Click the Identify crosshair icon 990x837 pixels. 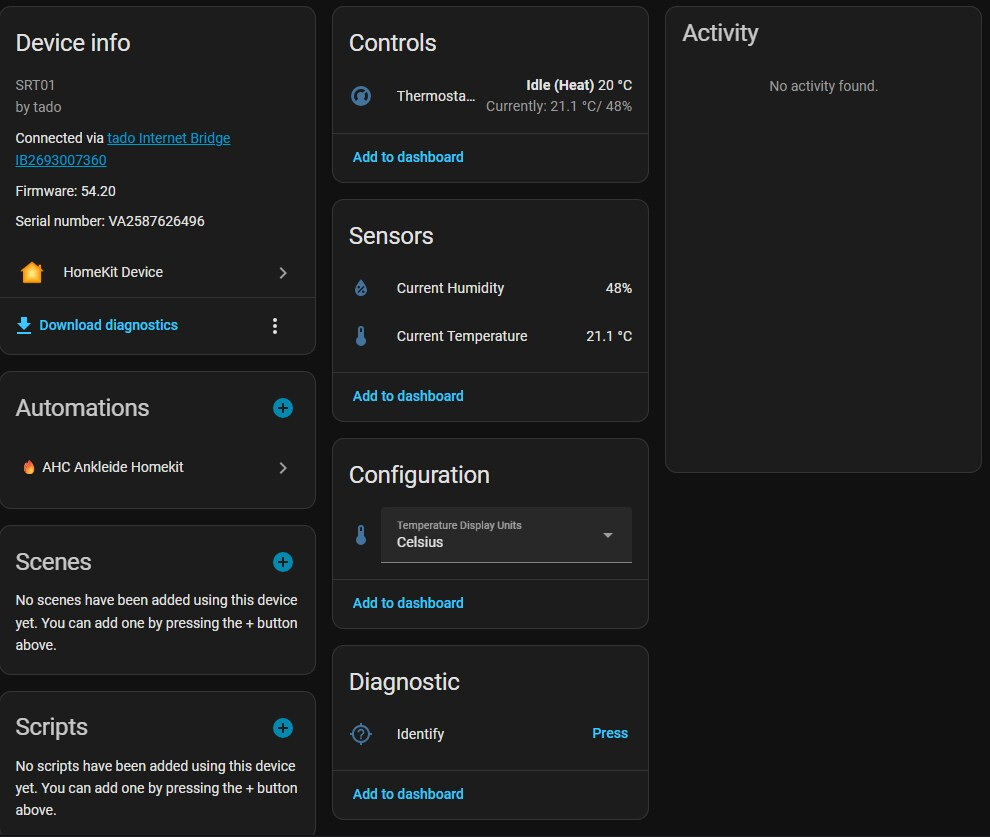point(361,734)
